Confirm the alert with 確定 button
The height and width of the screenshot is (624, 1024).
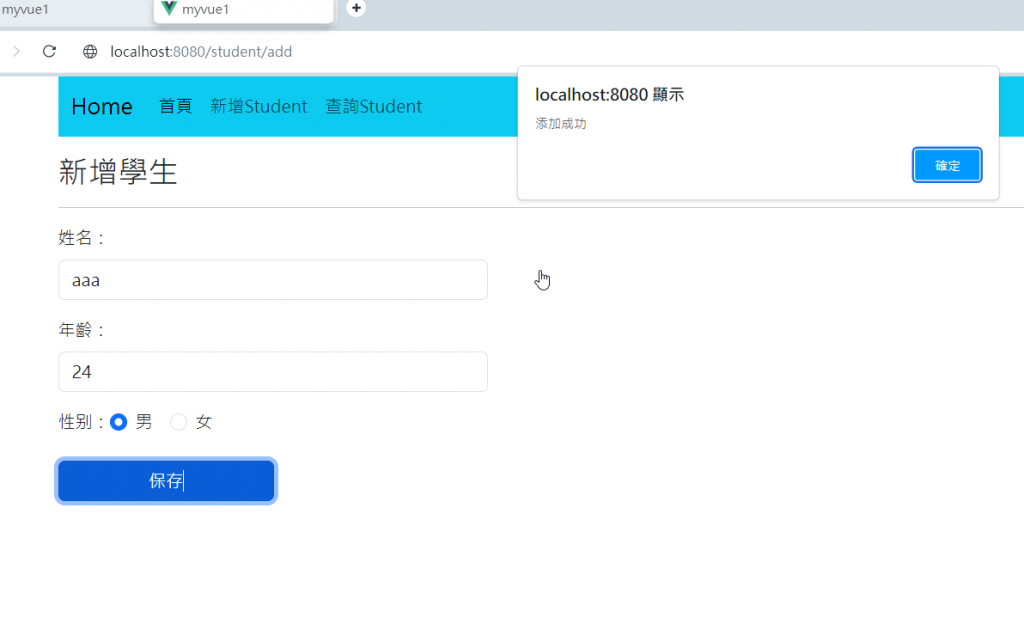coord(947,165)
